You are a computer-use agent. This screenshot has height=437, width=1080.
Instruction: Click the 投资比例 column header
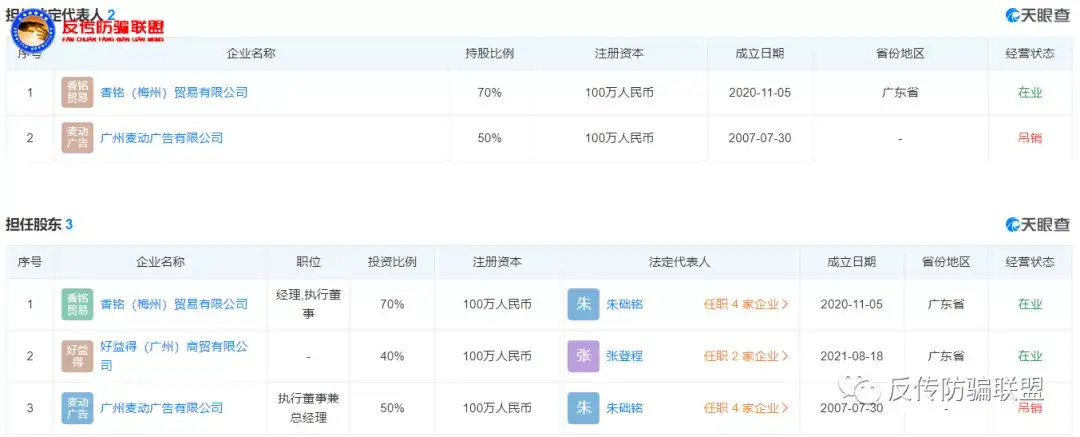(x=392, y=262)
